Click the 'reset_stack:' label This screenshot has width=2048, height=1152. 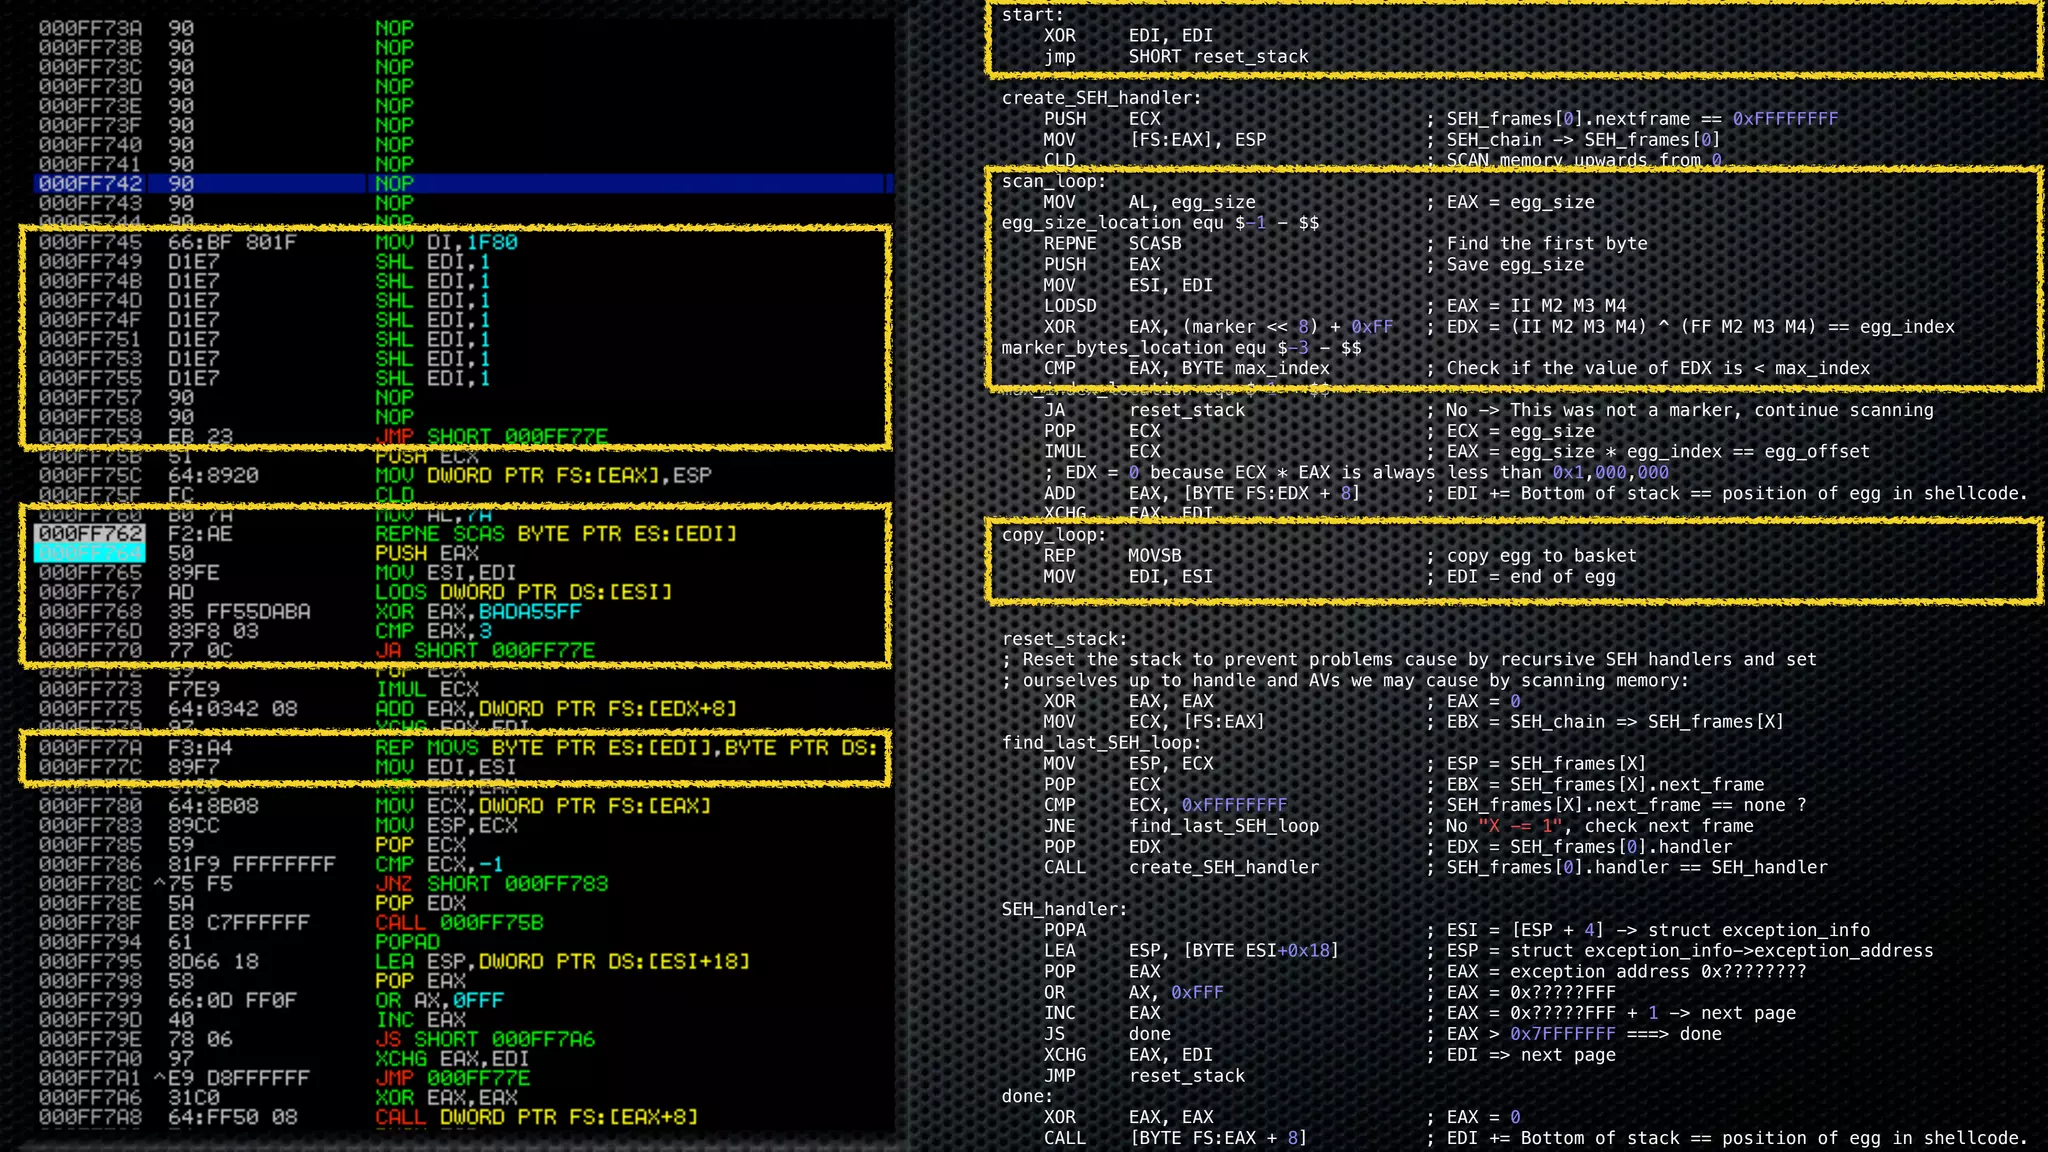[x=1065, y=639]
